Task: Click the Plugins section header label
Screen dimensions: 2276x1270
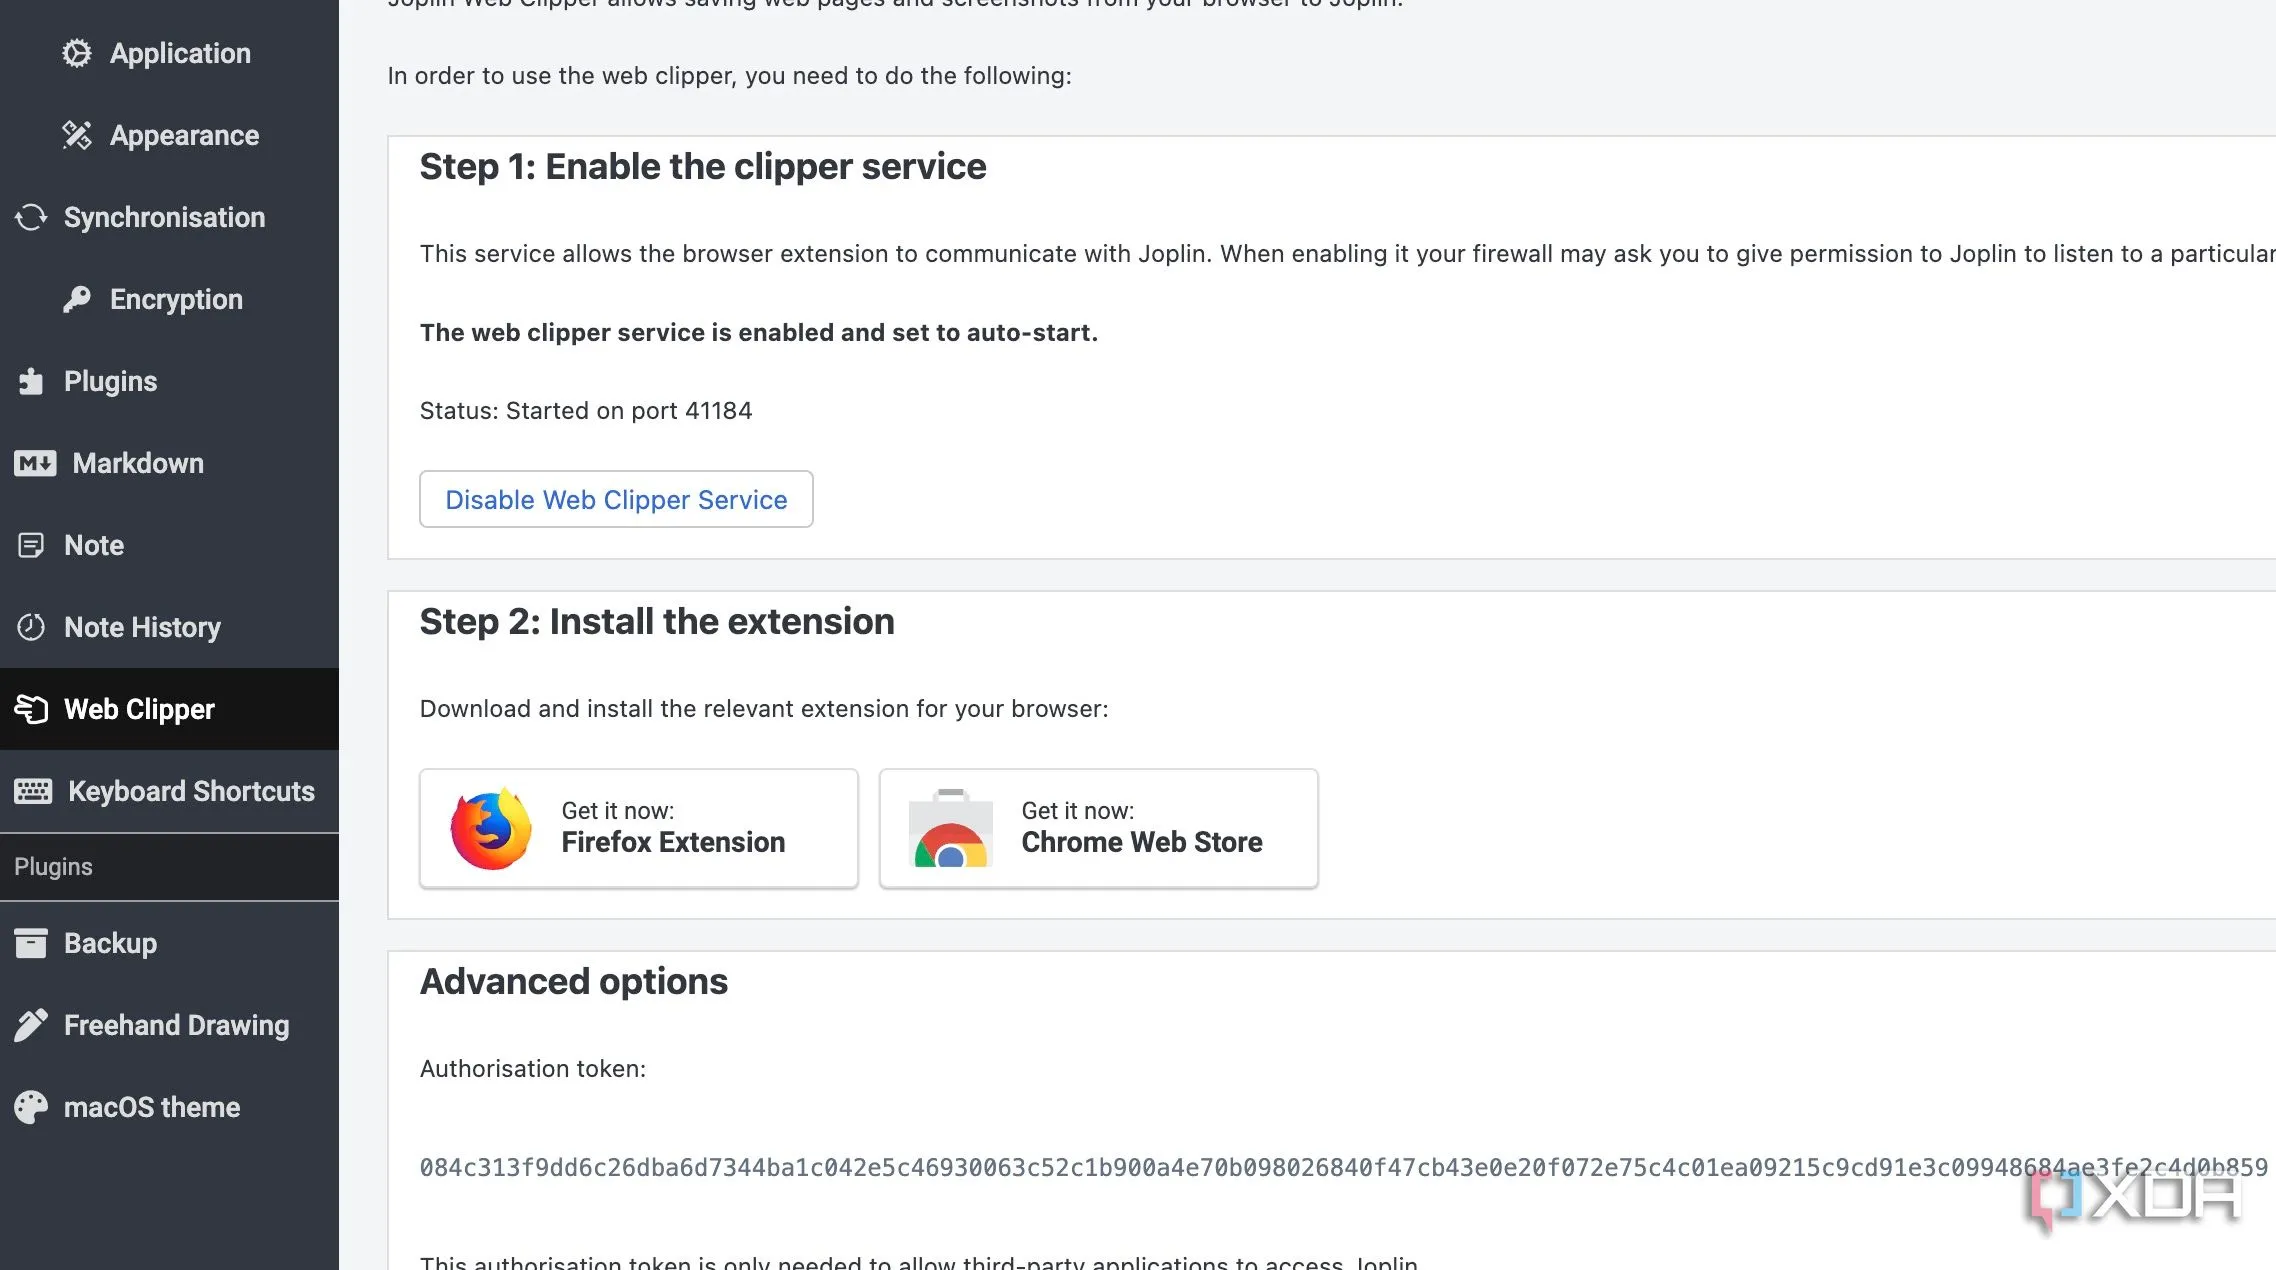Action: click(x=53, y=866)
